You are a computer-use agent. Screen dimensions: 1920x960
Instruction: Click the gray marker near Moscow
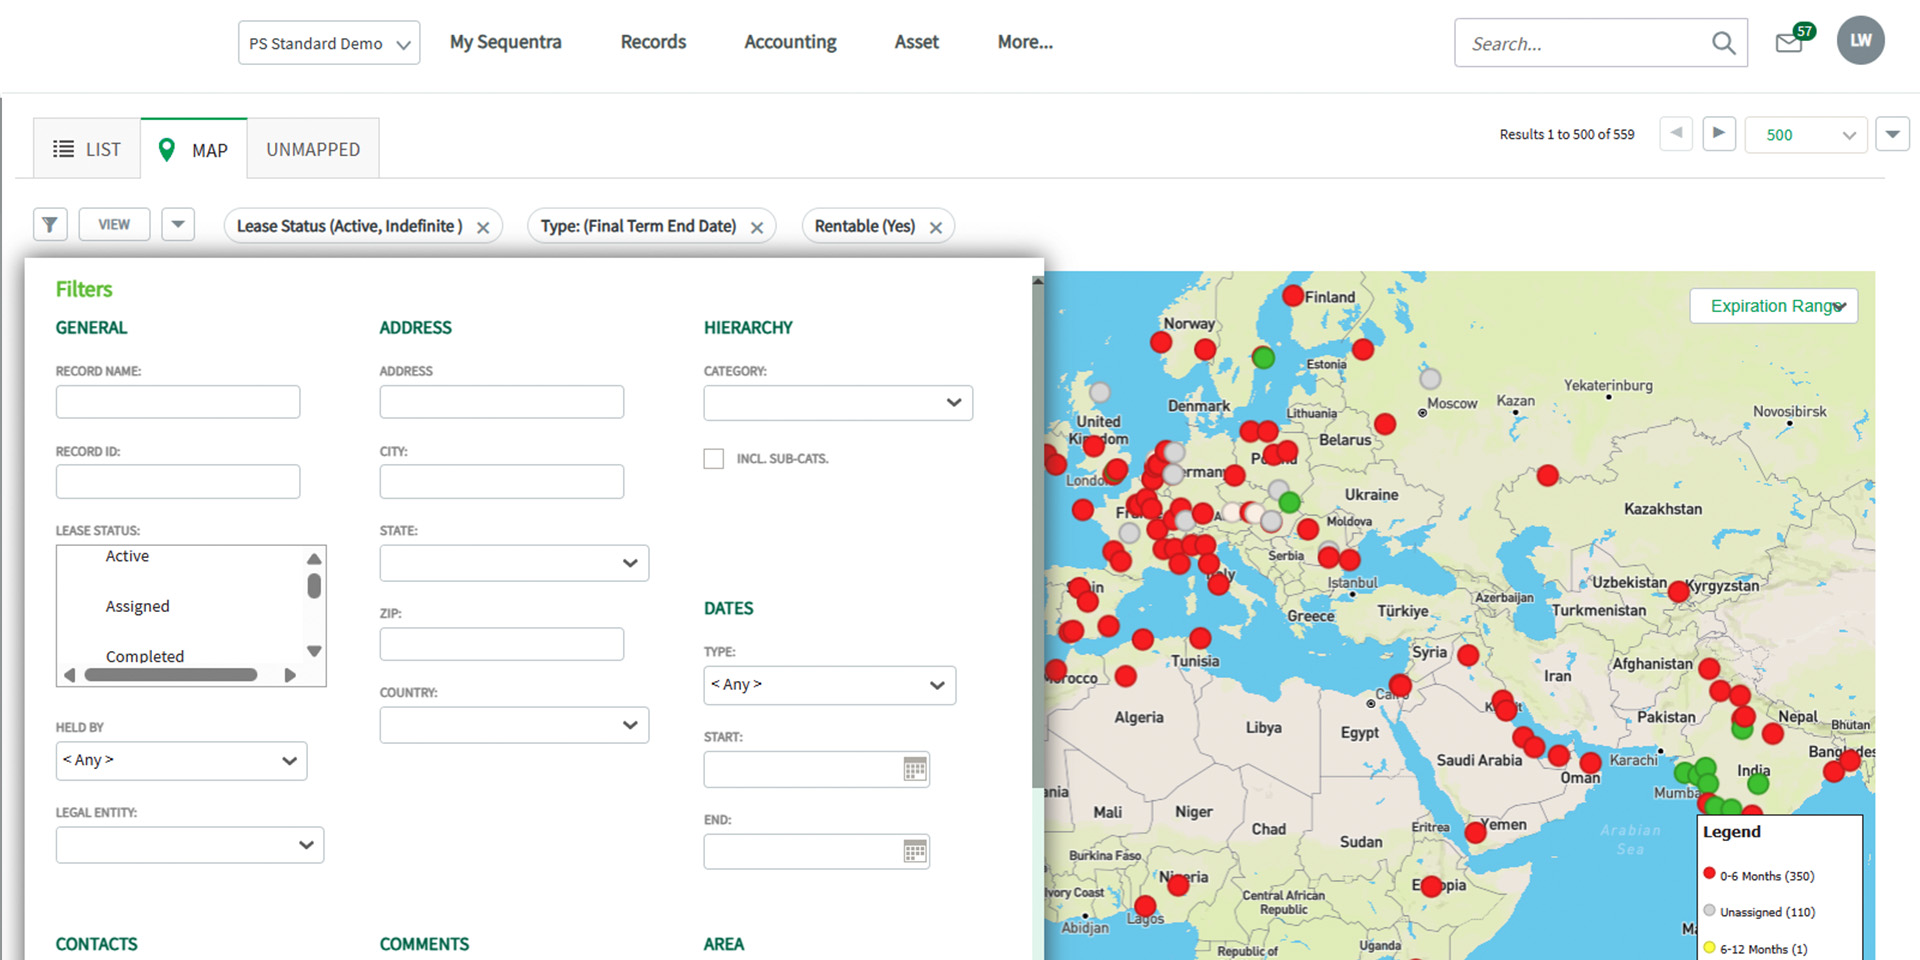coord(1431,379)
